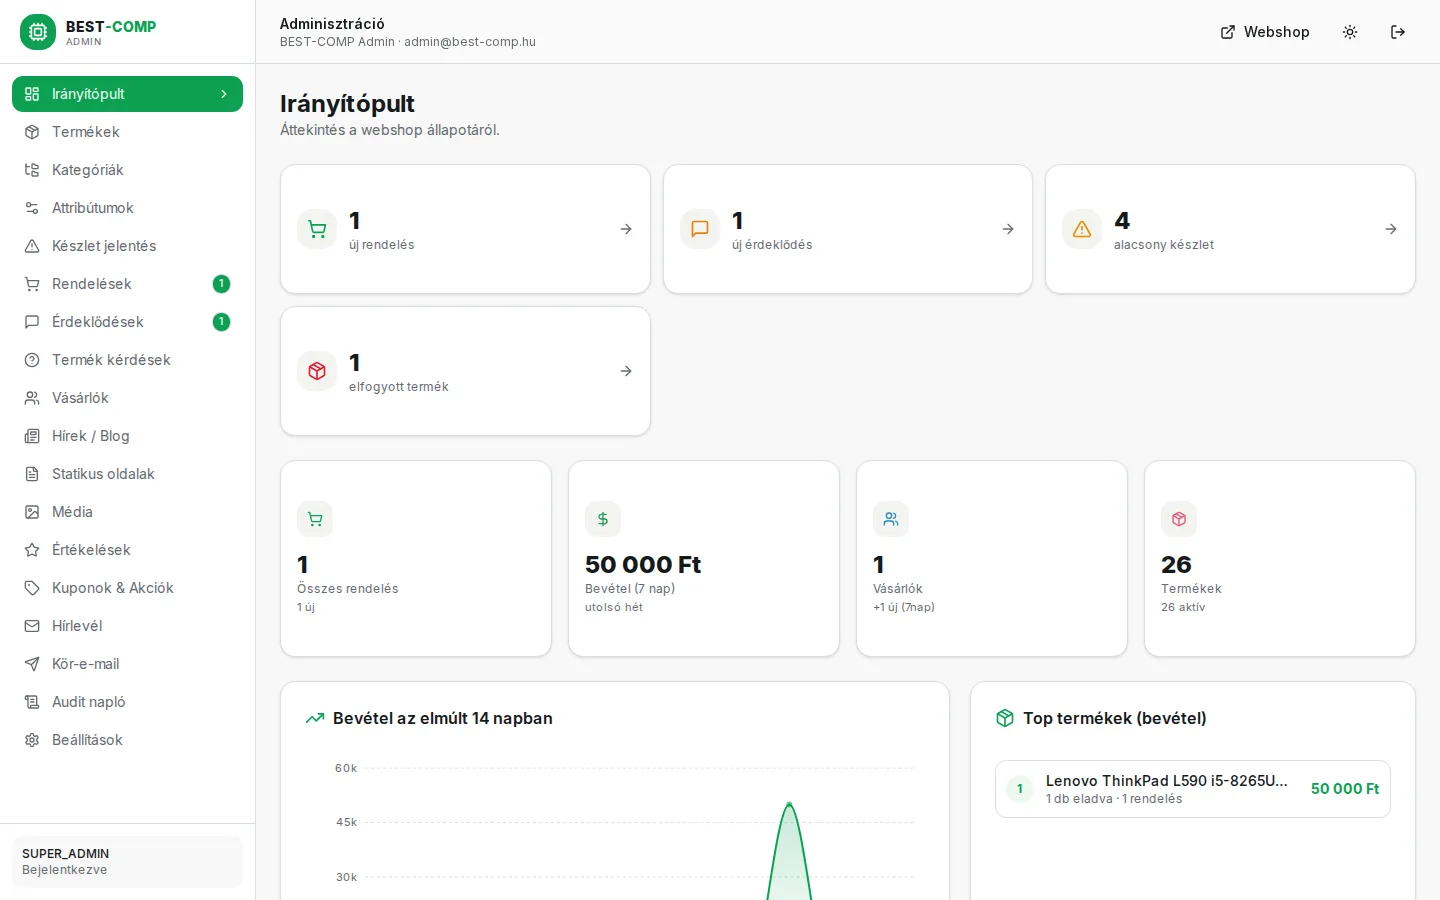Viewport: 1440px width, 900px height.
Task: Open Lenovo ThinkPad L590 top product row
Action: 1193,789
